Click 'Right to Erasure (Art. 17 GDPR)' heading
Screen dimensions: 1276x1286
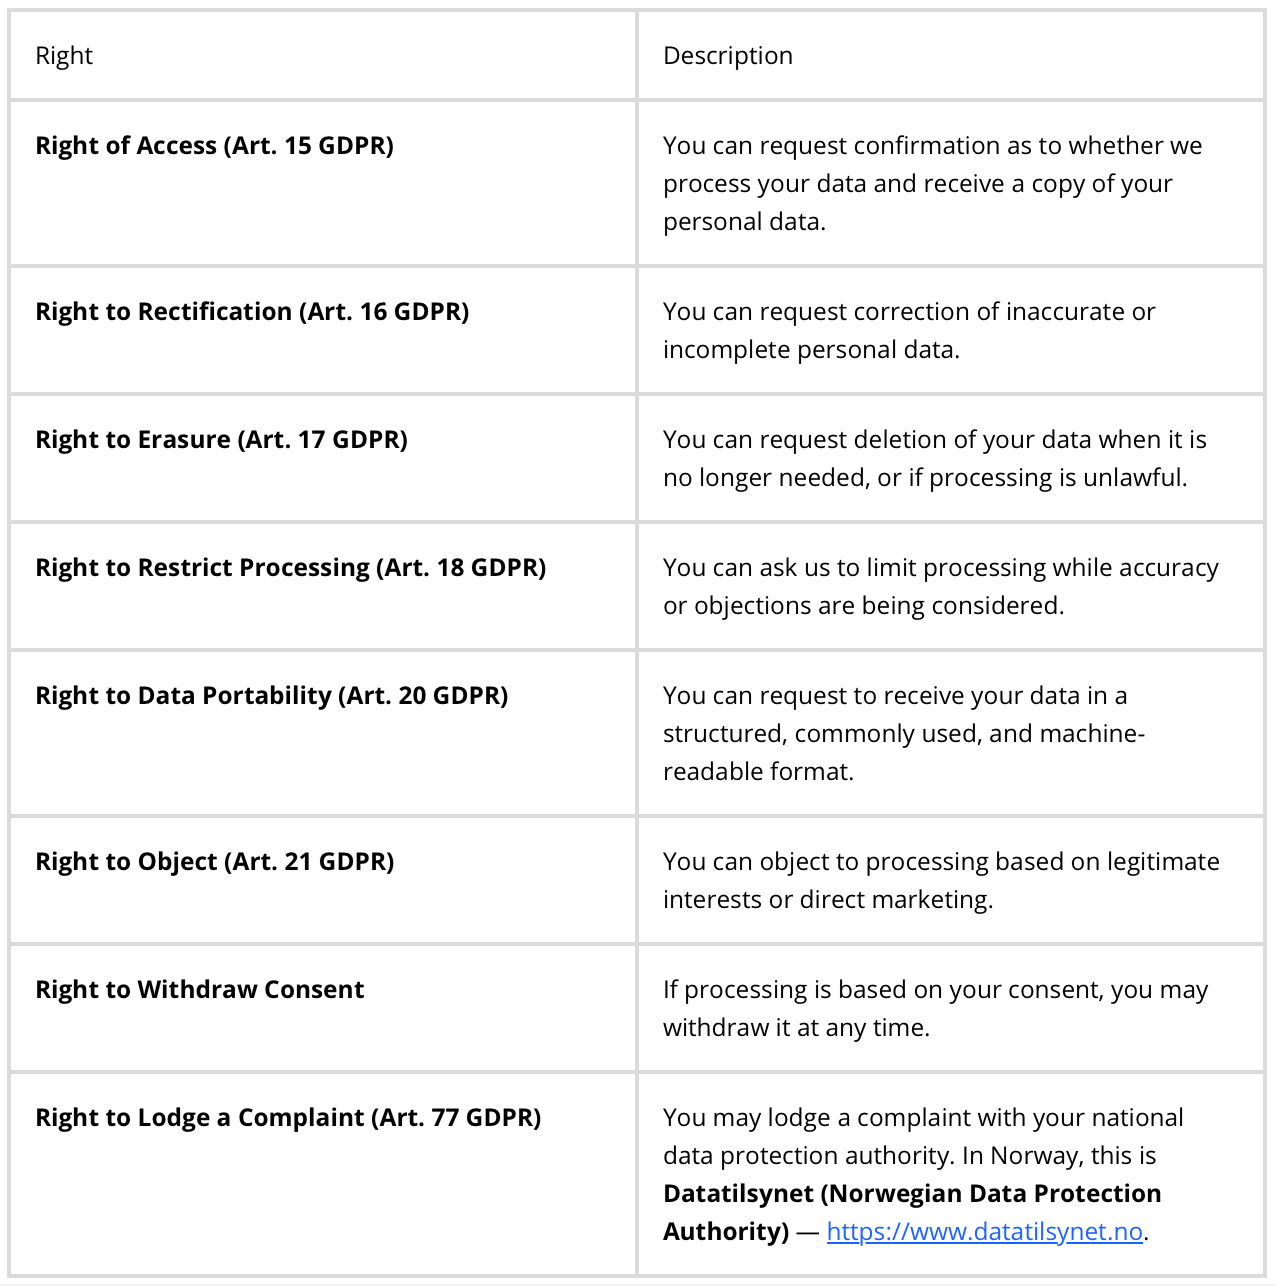click(221, 440)
